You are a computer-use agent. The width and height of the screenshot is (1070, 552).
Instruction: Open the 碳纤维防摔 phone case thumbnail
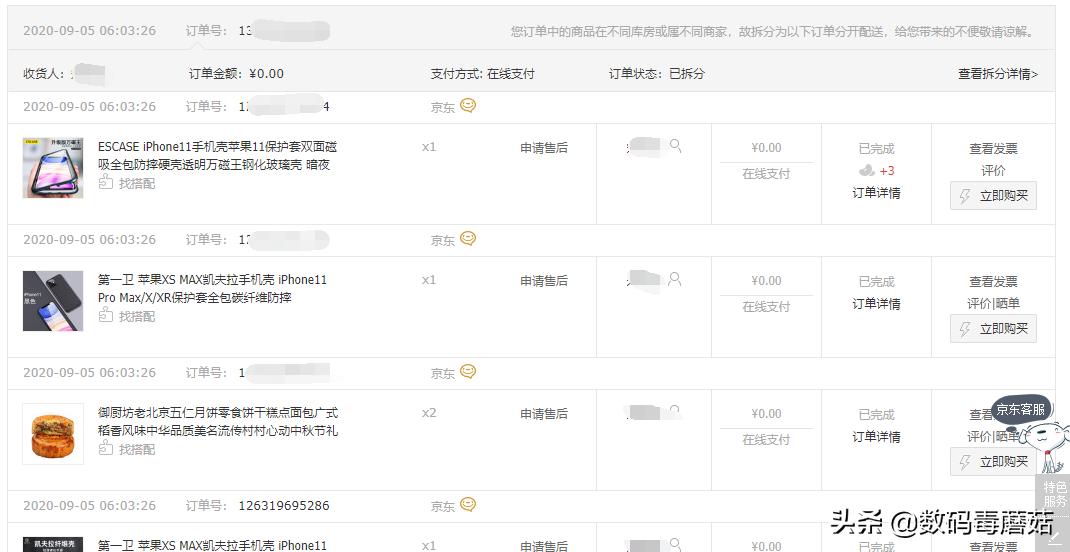[x=53, y=301]
